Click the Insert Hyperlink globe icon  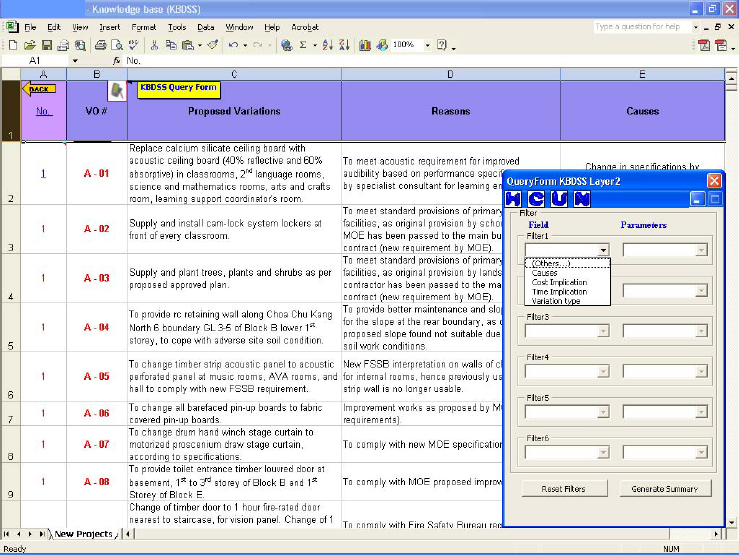[x=286, y=45]
